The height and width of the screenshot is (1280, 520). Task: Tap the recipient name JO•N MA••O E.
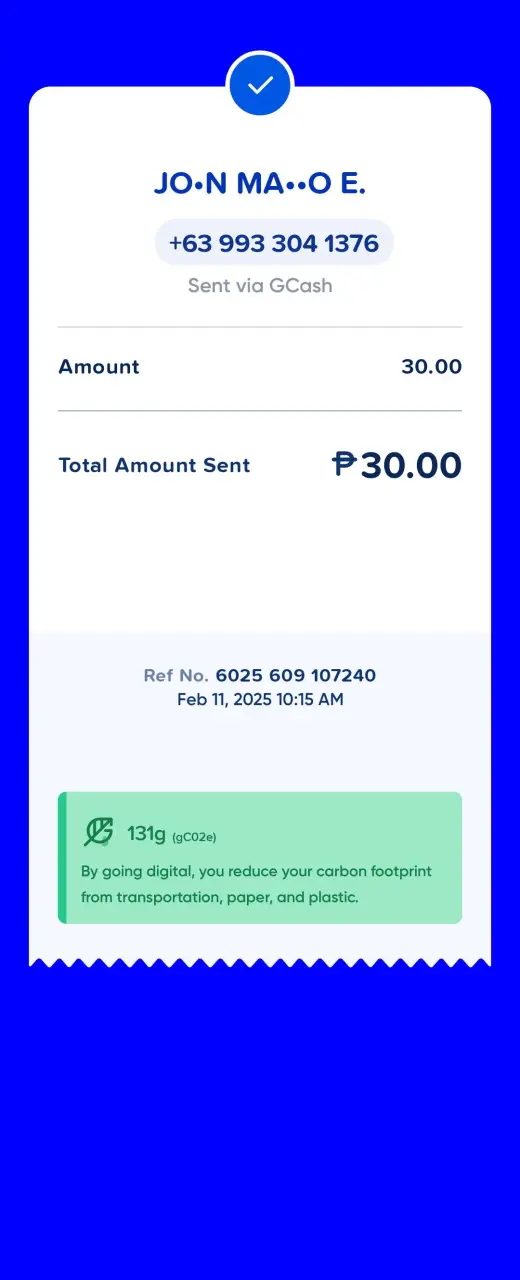pyautogui.click(x=260, y=183)
